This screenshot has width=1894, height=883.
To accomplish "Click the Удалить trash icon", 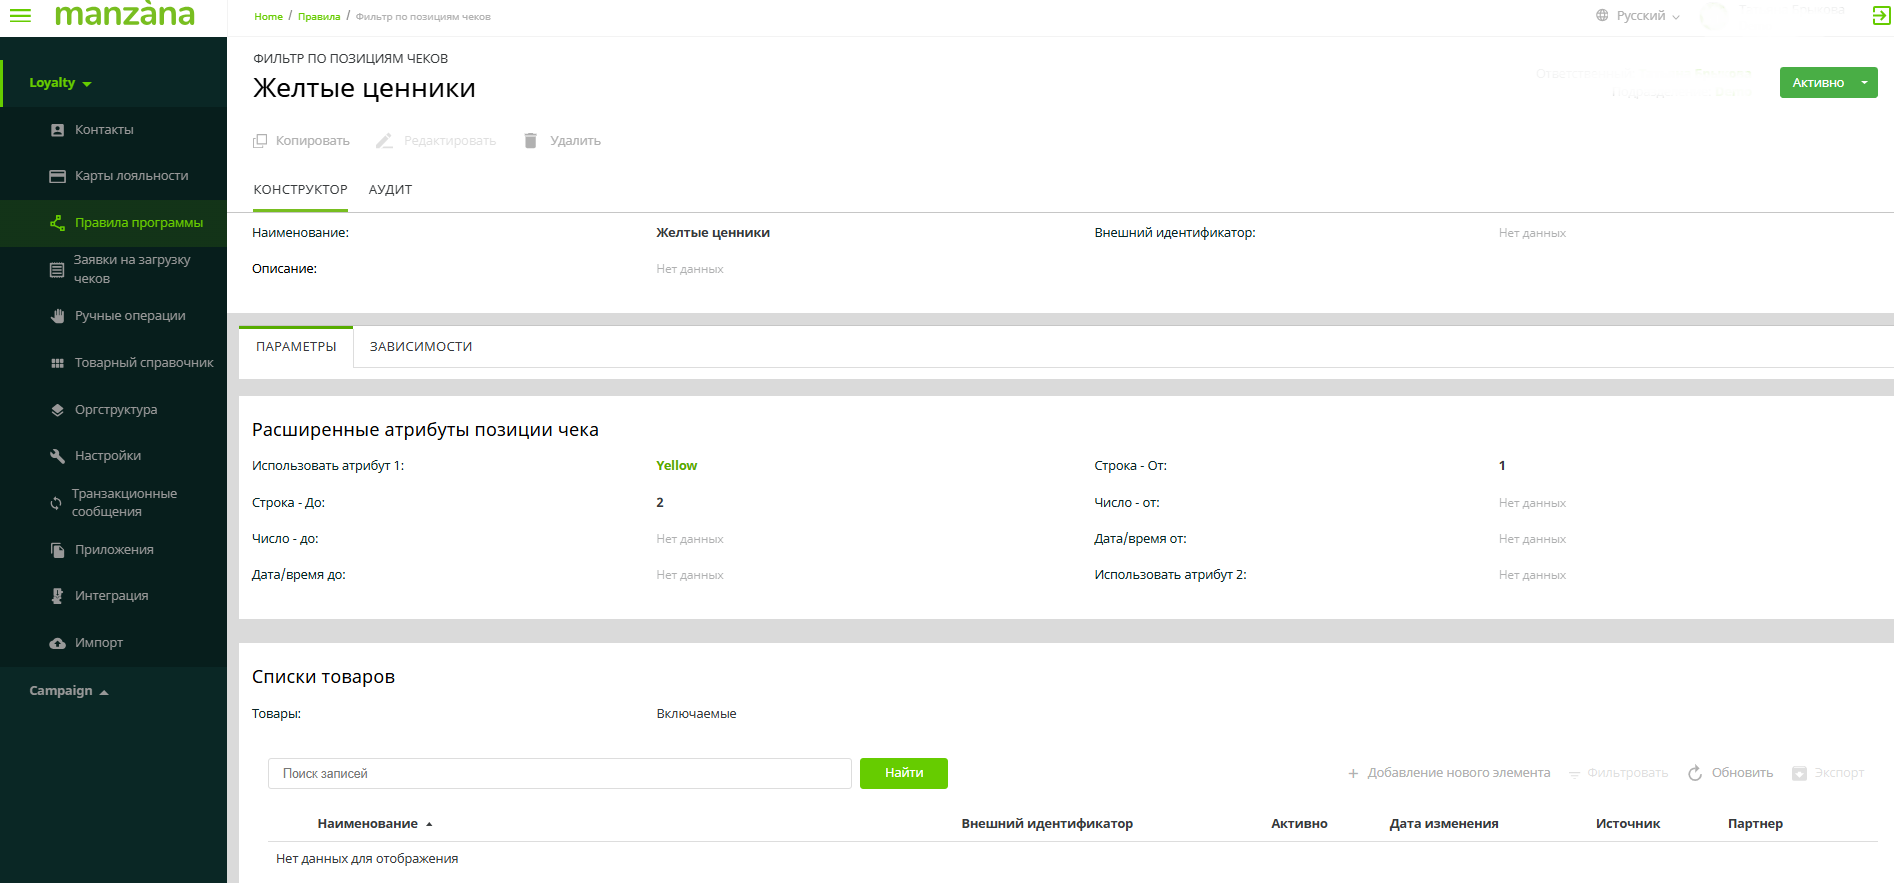I will pyautogui.click(x=531, y=141).
